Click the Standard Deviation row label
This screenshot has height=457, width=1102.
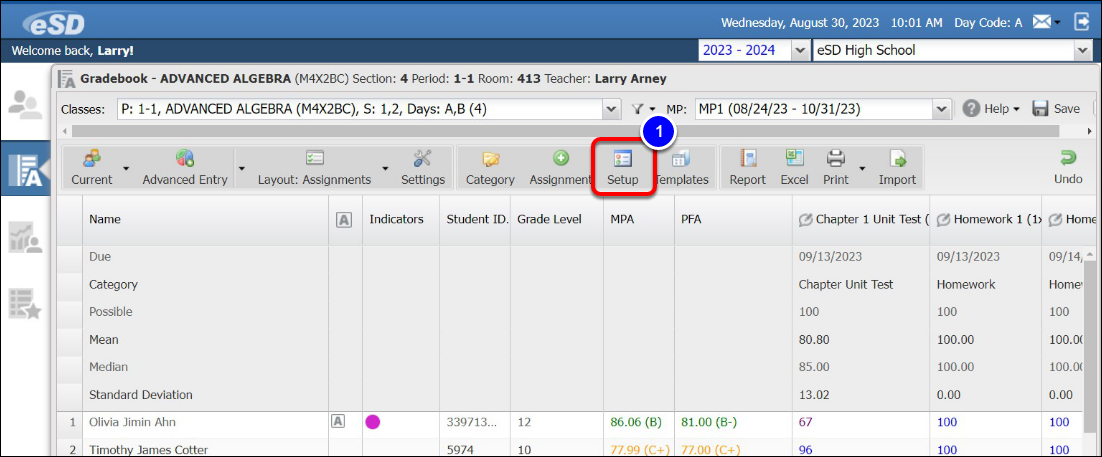click(141, 394)
